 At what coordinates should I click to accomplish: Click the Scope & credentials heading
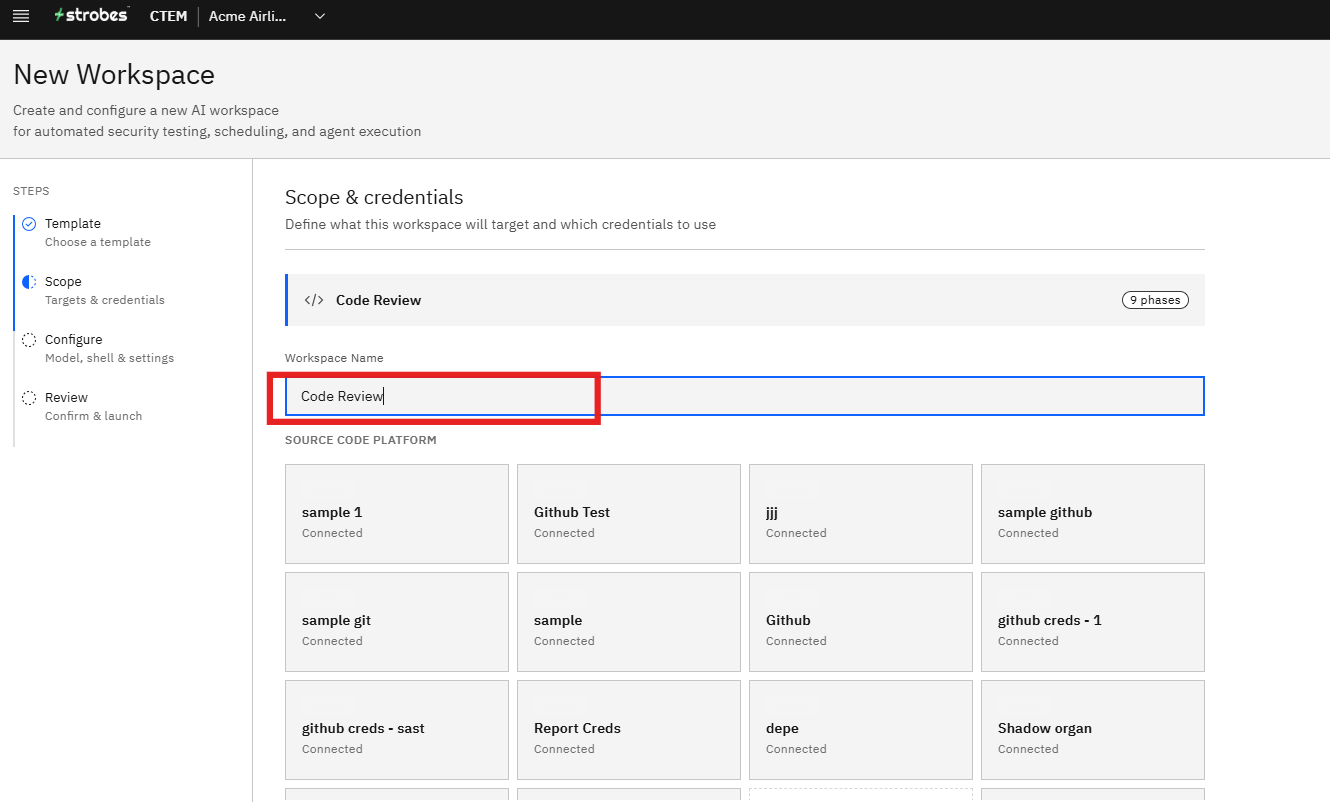pos(374,197)
